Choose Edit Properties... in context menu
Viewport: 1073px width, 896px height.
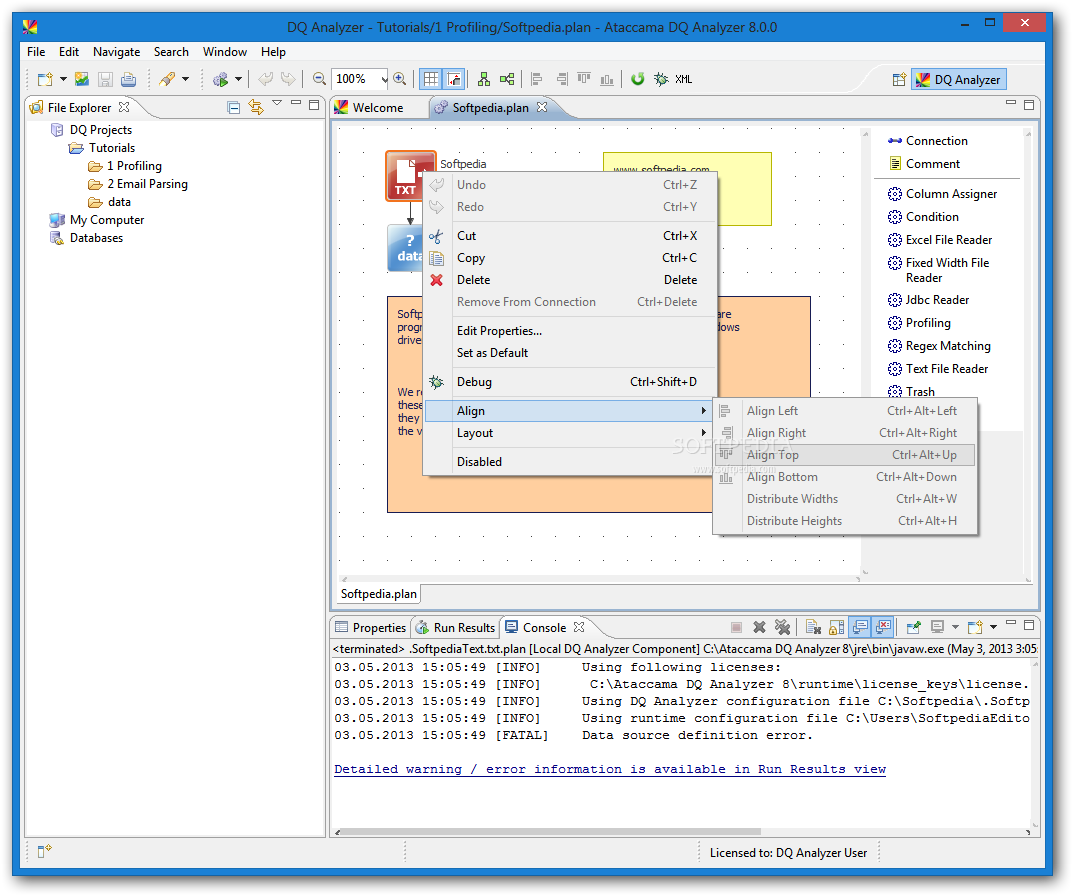569,331
